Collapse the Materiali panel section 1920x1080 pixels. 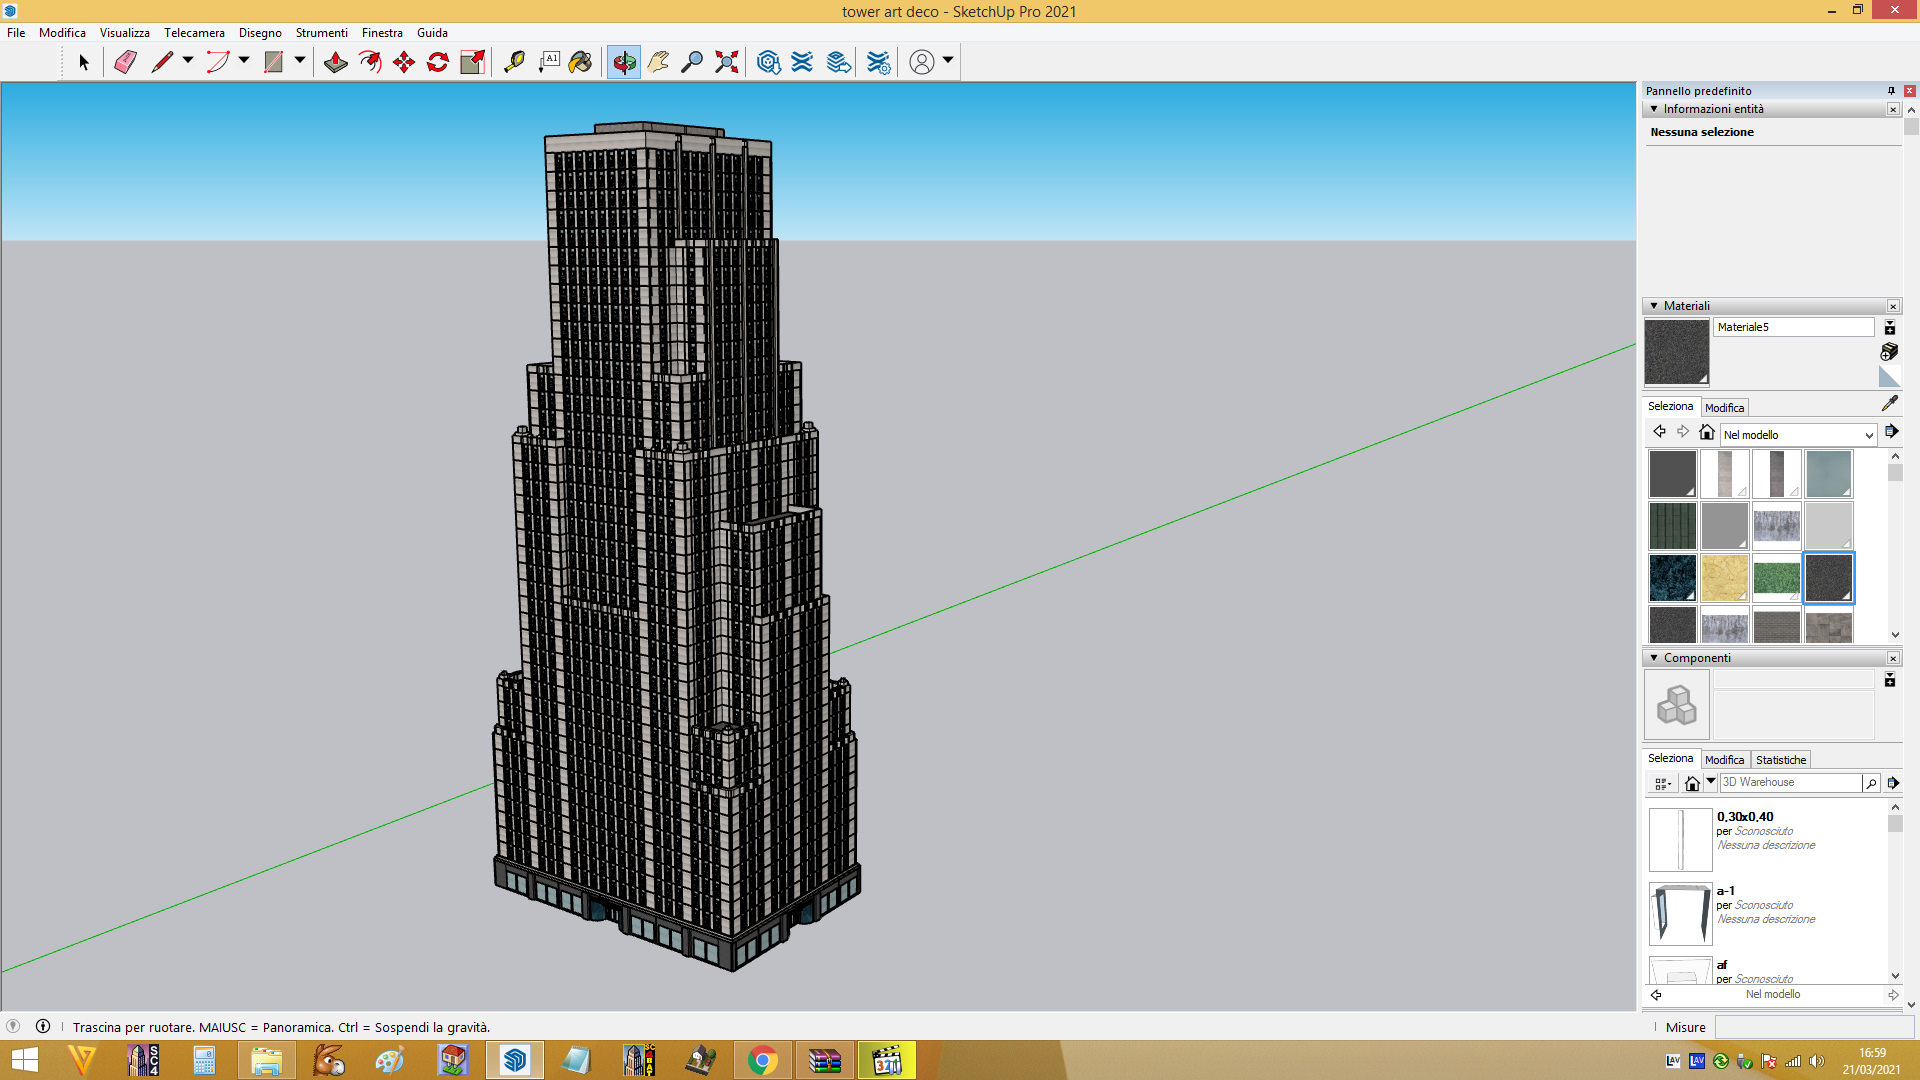[x=1654, y=306]
